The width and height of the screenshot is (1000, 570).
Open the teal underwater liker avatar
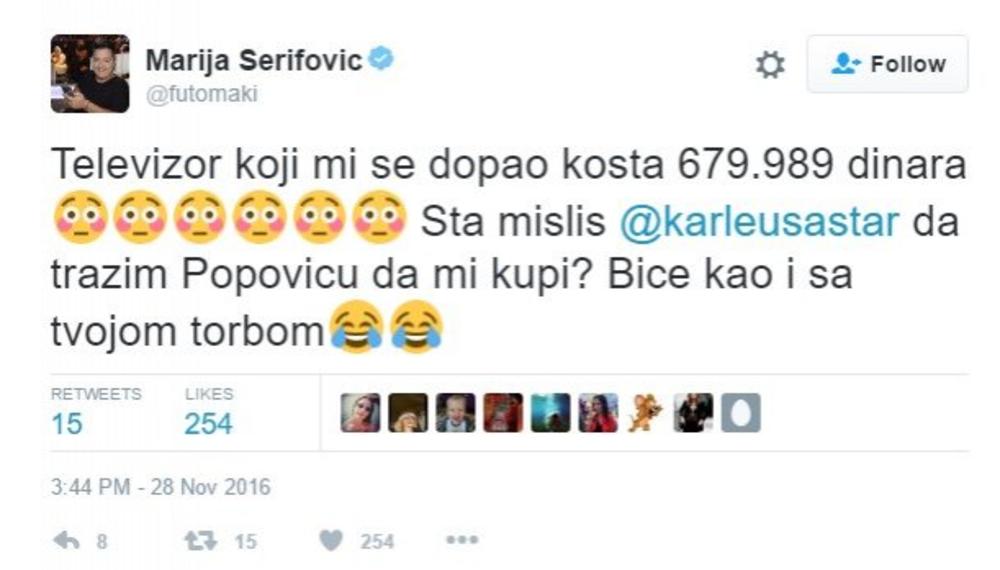[x=550, y=413]
